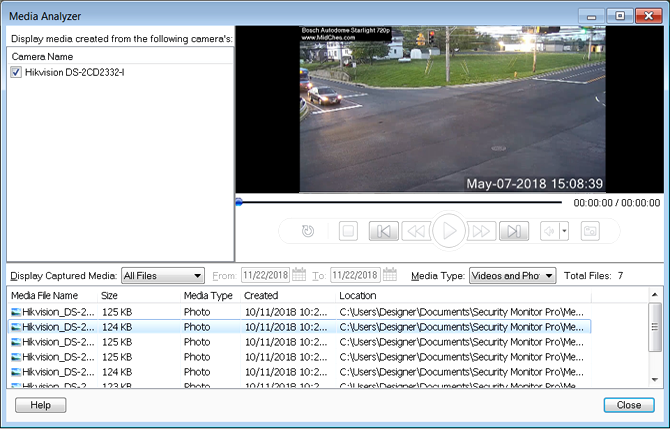Open the Media Type dropdown
This screenshot has width=670, height=429.
point(548,275)
